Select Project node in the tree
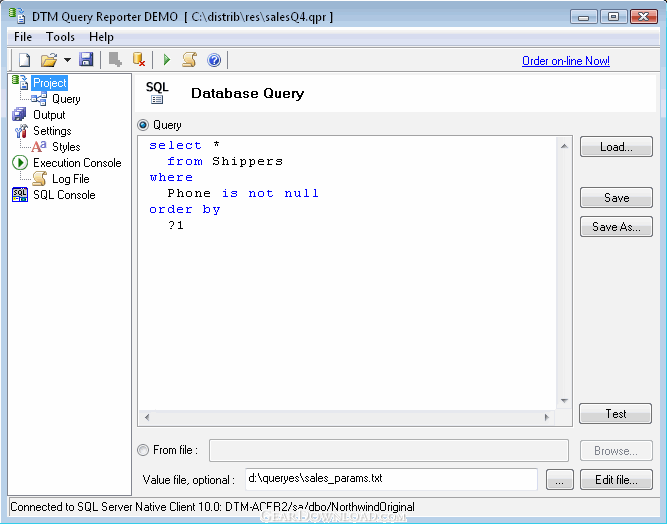Viewport: 667px width, 524px height. point(50,83)
